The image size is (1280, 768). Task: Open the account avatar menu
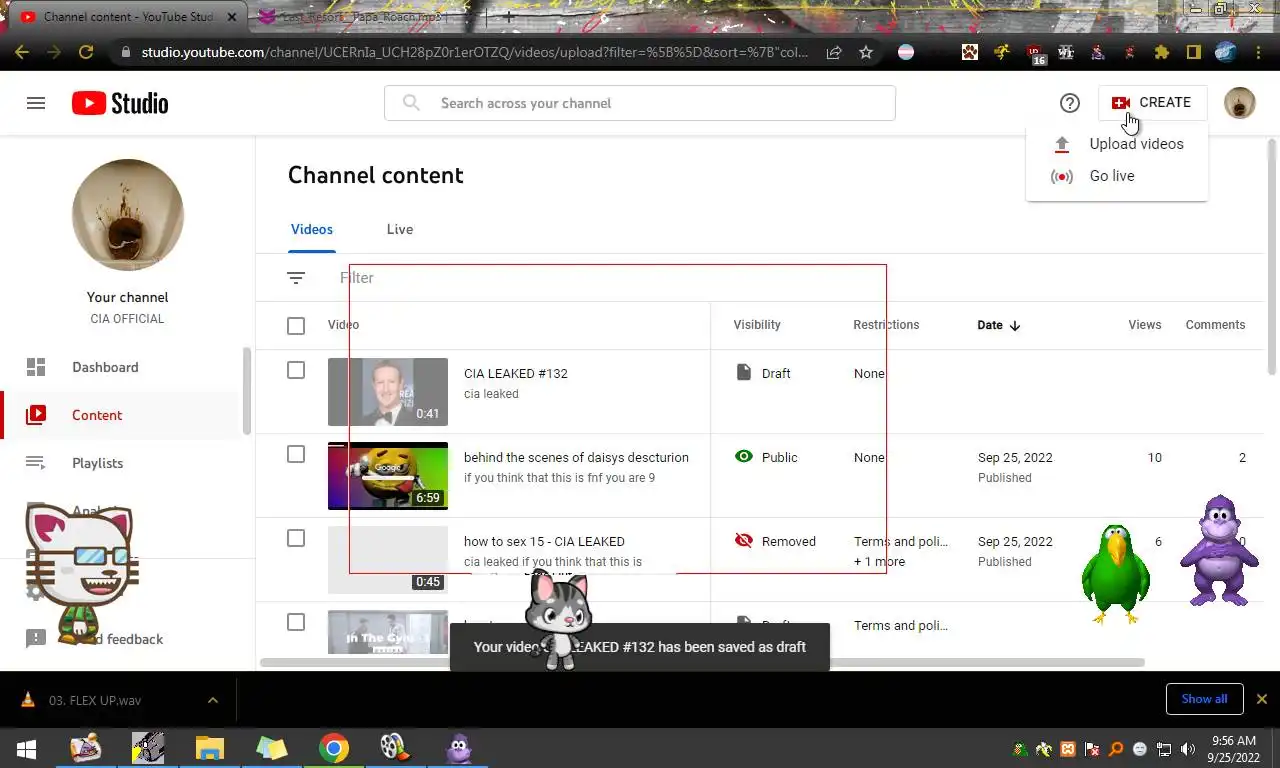[x=1240, y=103]
